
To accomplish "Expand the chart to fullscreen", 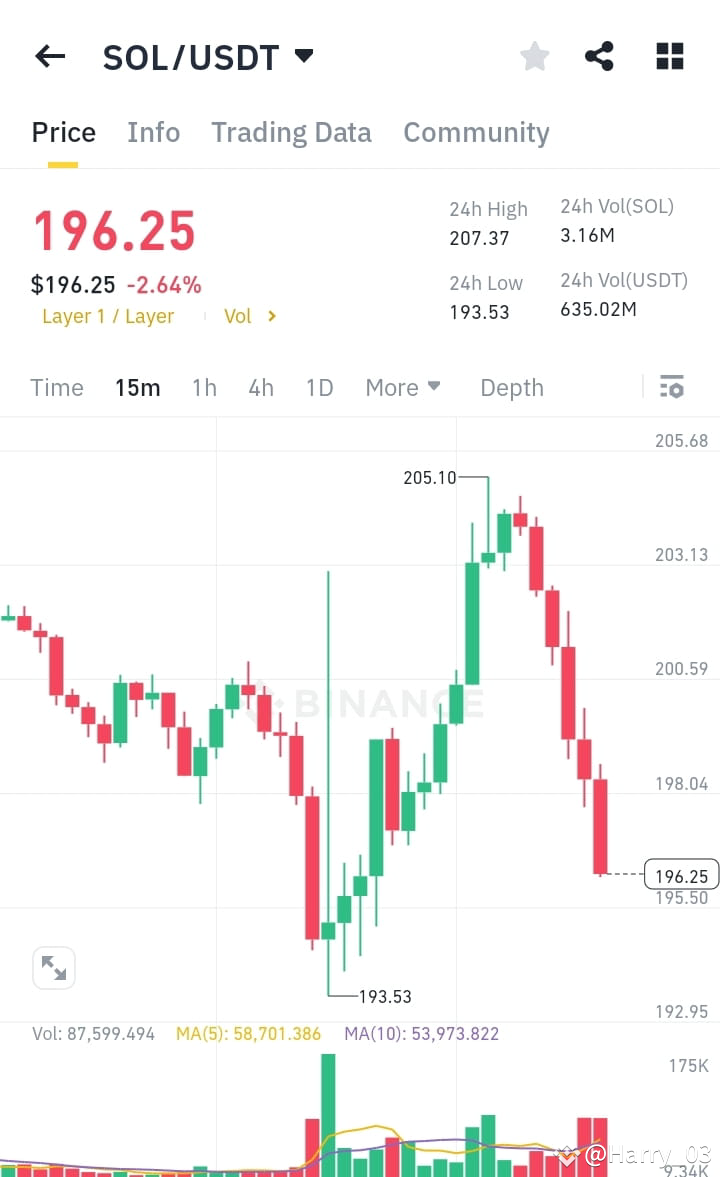I will click(53, 967).
